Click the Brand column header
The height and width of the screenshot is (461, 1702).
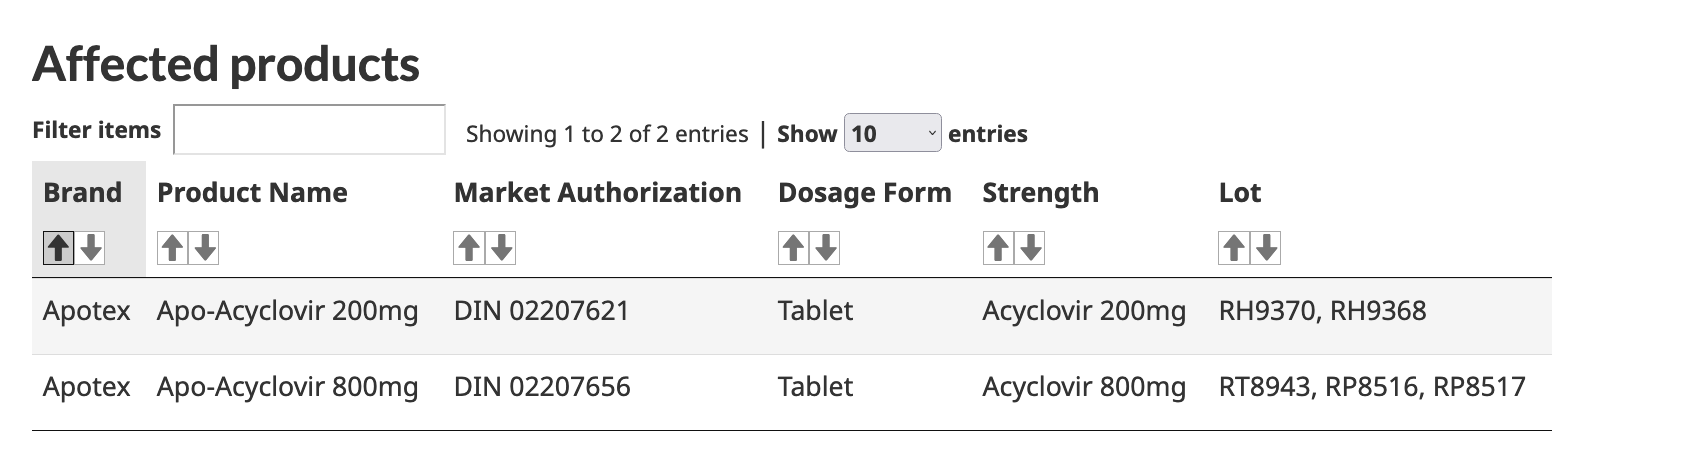(83, 192)
